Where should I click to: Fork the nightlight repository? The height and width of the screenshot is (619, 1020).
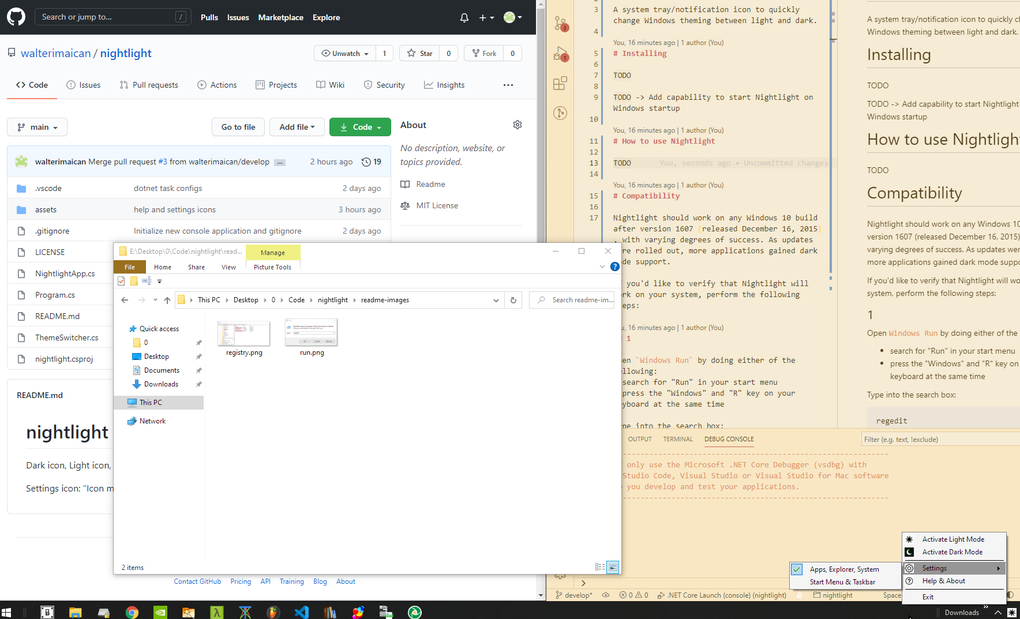483,53
